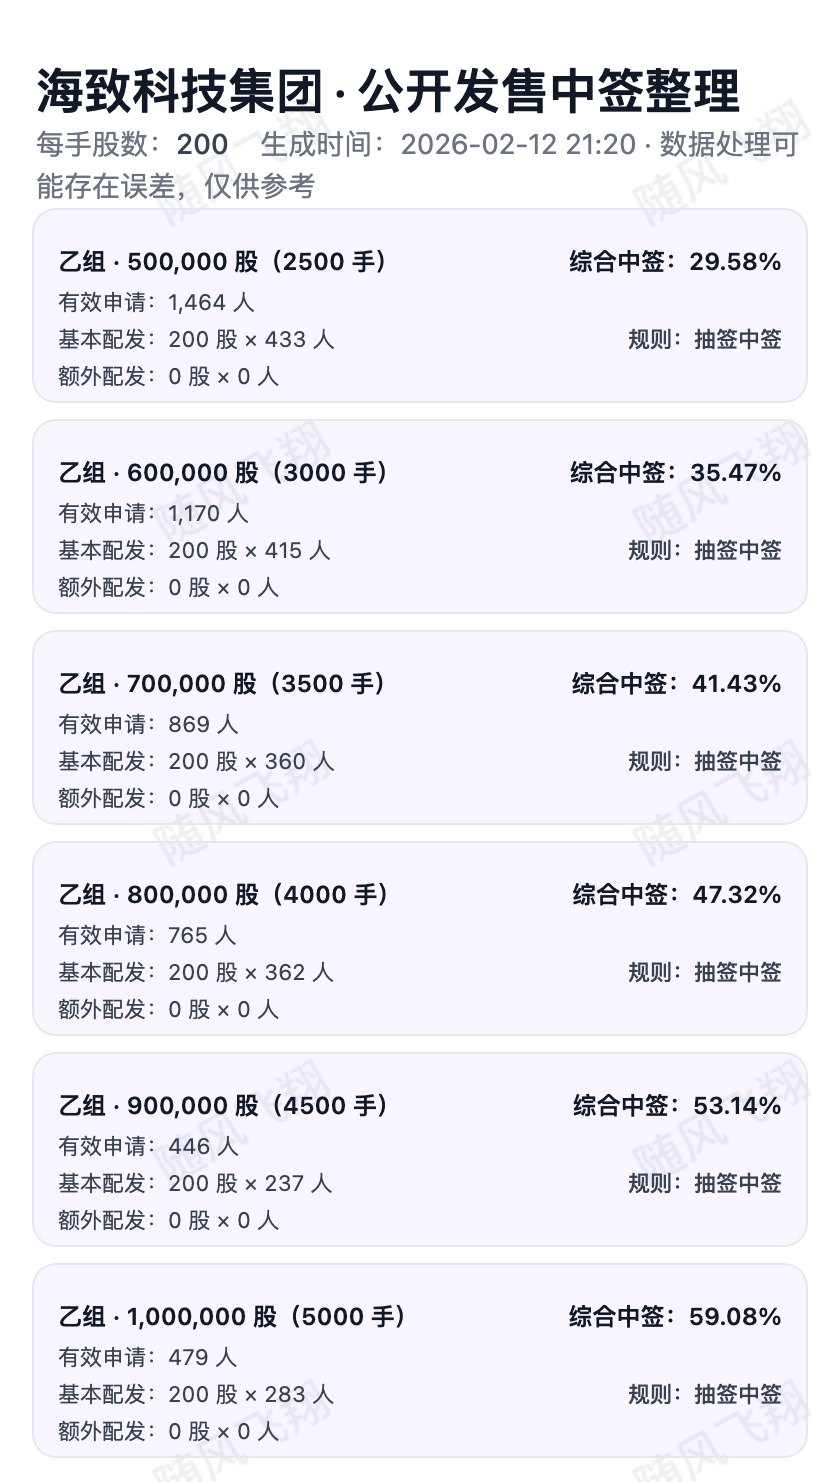Screen dimensions: 840x1482
Task: Open the 乙组 700,000 股 (3500 手) card heading
Action: tap(222, 684)
